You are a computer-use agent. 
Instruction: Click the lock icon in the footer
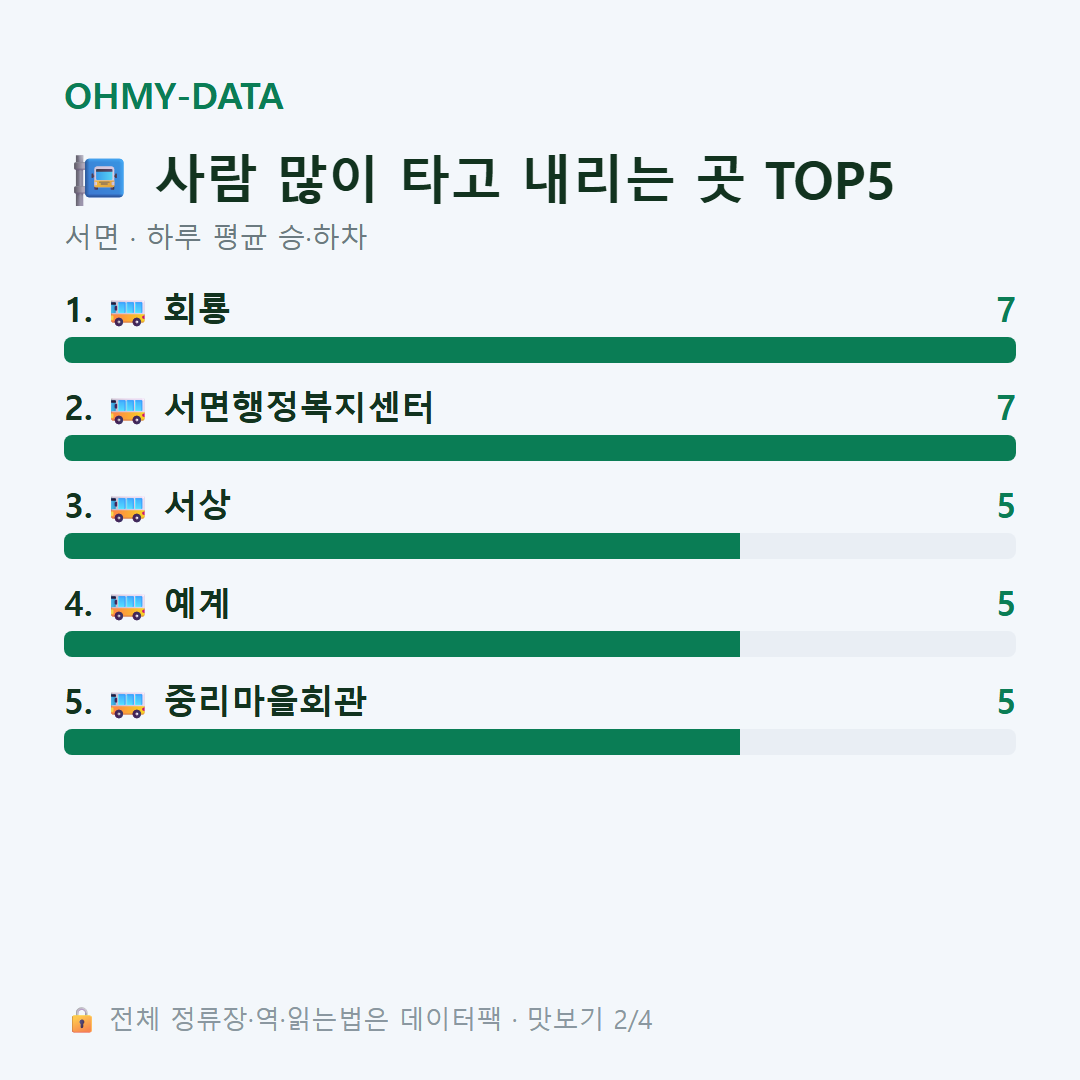point(81,1020)
